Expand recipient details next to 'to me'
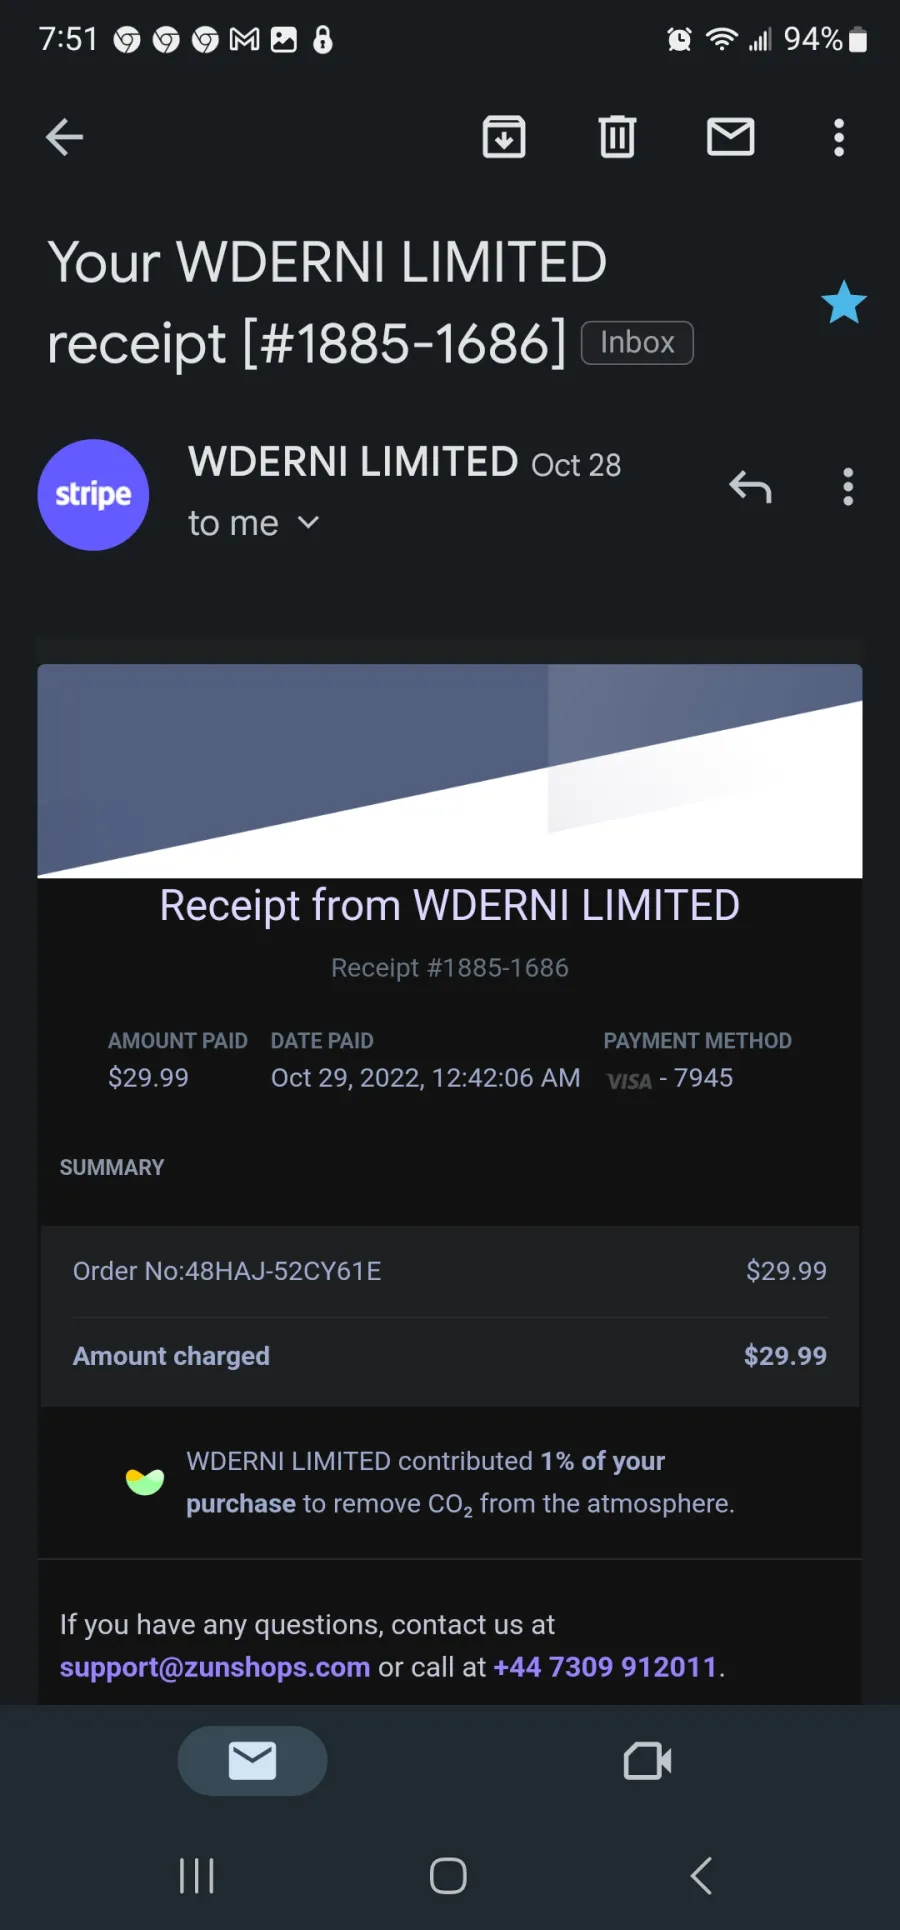This screenshot has width=900, height=1930. [x=309, y=522]
